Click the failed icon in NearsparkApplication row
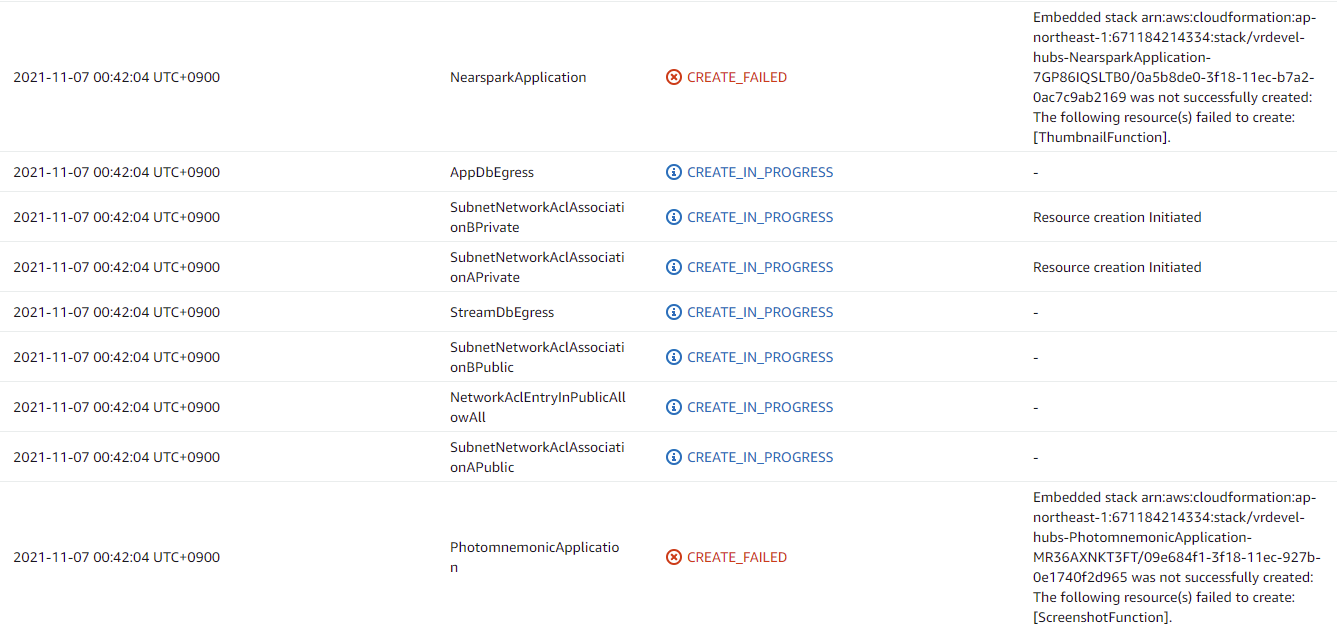The width and height of the screenshot is (1337, 629). click(674, 77)
